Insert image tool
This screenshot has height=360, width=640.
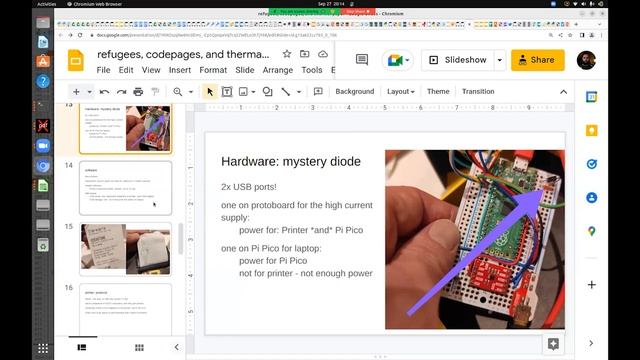pos(243,92)
